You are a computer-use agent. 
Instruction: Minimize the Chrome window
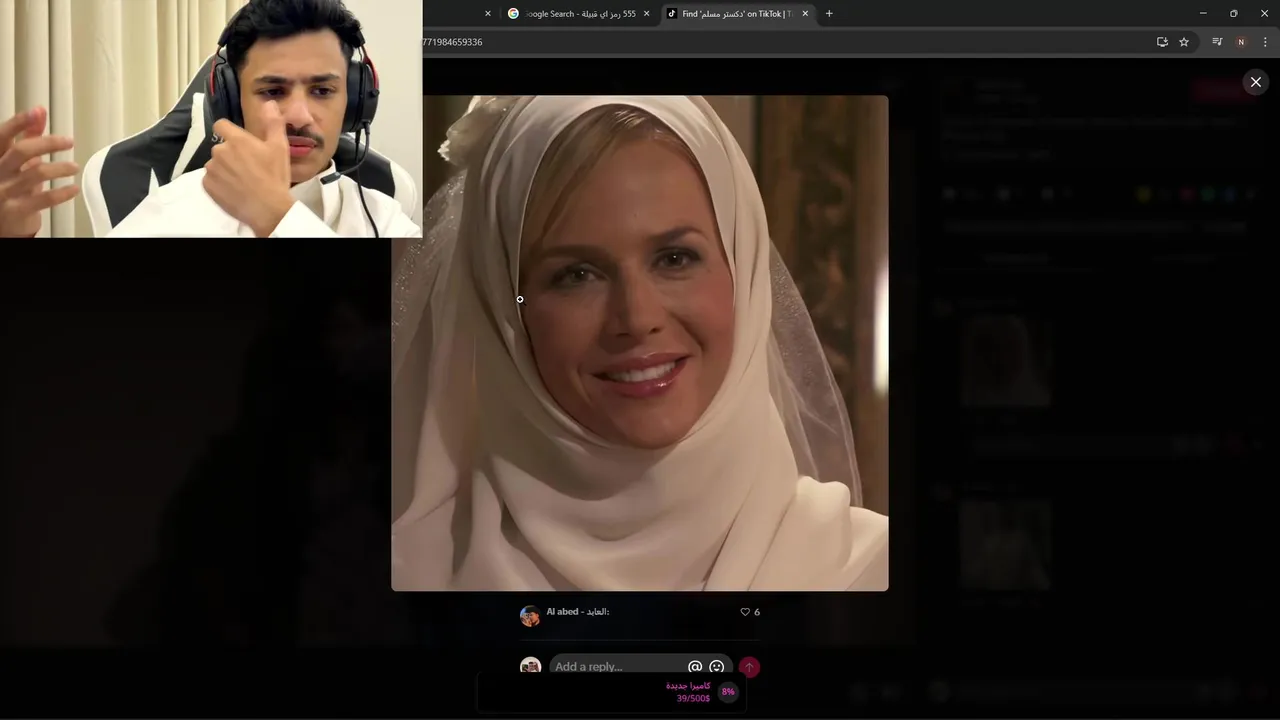point(1203,14)
